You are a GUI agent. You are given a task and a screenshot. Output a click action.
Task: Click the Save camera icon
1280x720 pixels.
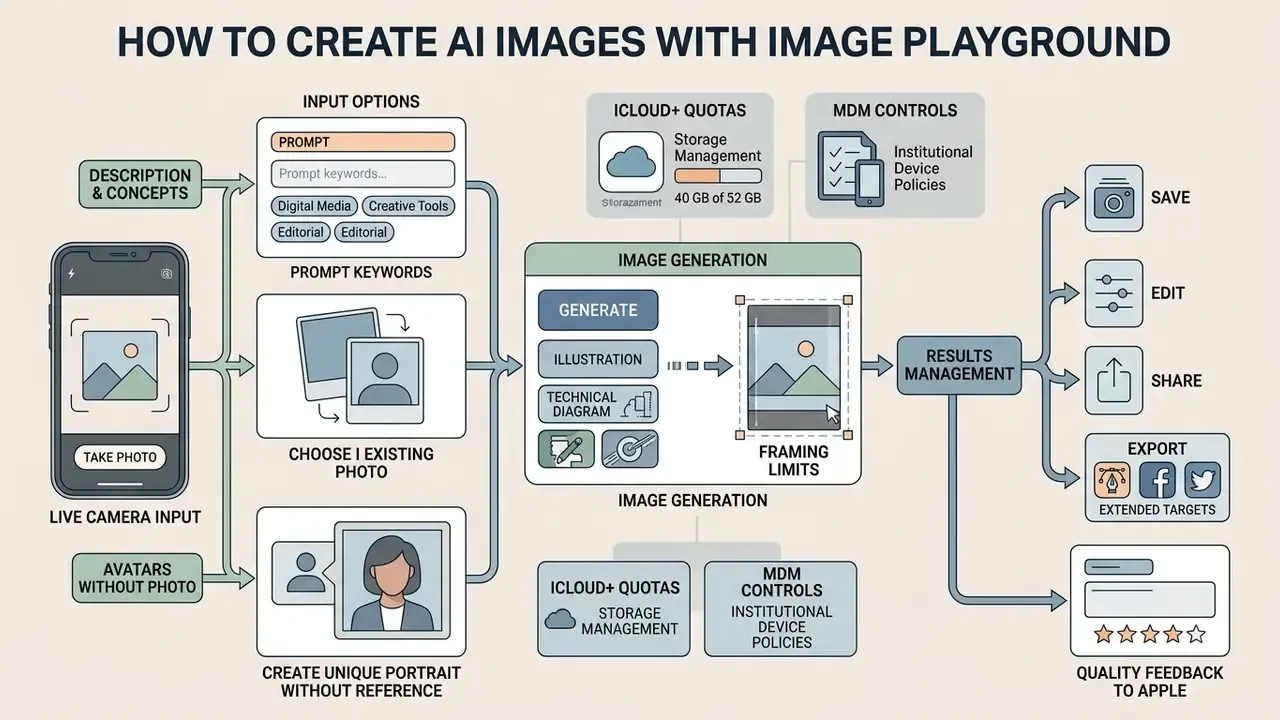coord(1113,198)
